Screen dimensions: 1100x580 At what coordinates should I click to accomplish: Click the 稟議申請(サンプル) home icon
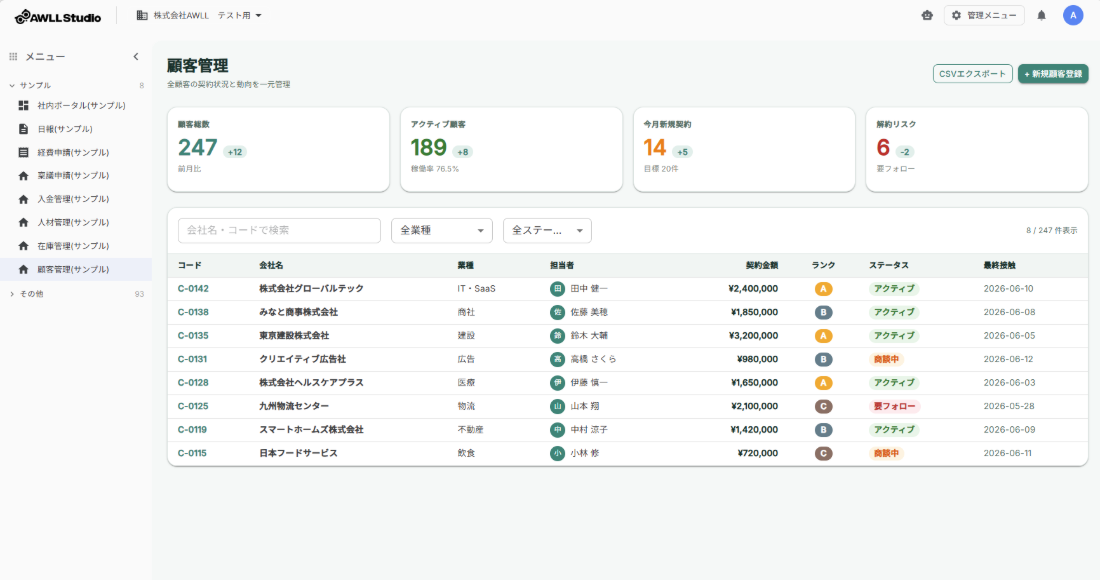(x=23, y=175)
